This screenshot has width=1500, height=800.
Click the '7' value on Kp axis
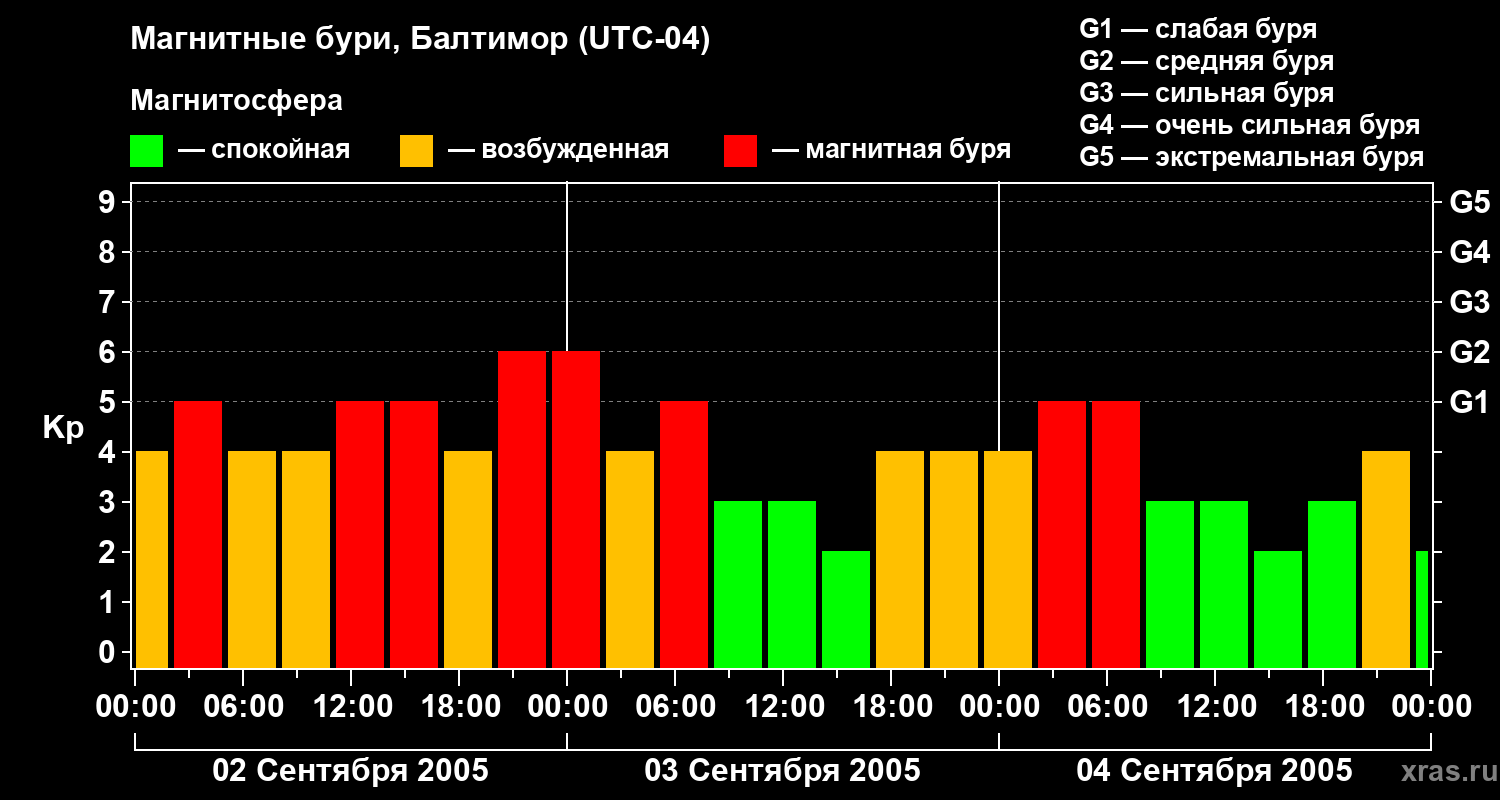[x=109, y=302]
